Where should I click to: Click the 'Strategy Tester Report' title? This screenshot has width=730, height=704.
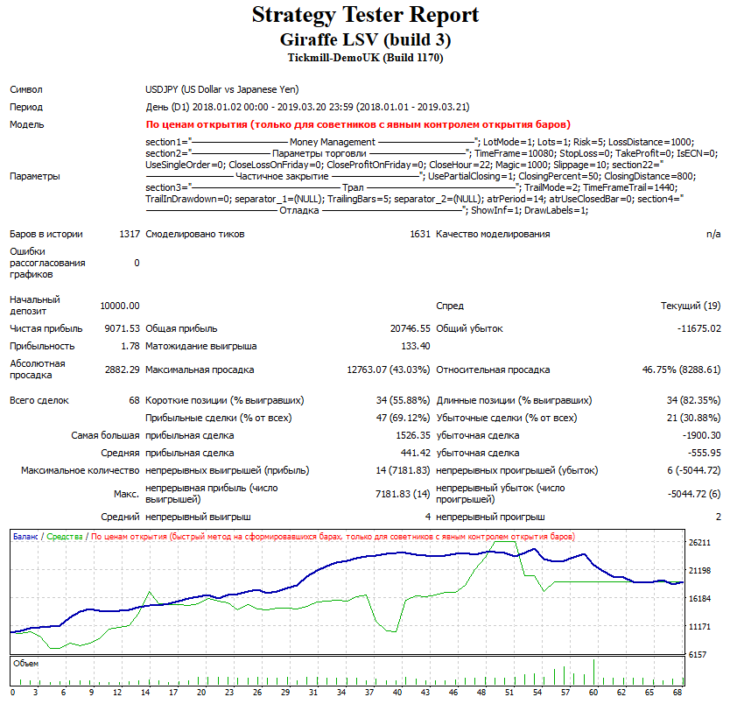tap(365, 15)
